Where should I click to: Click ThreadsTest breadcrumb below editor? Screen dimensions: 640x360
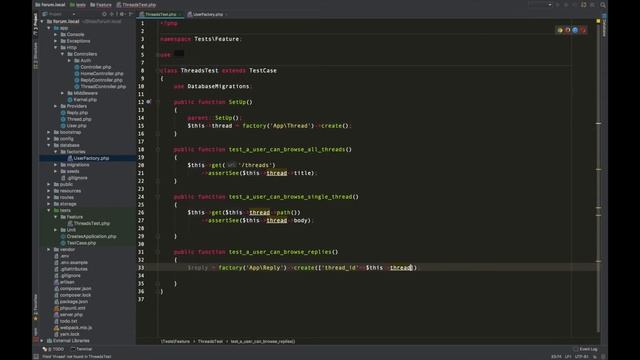210,341
